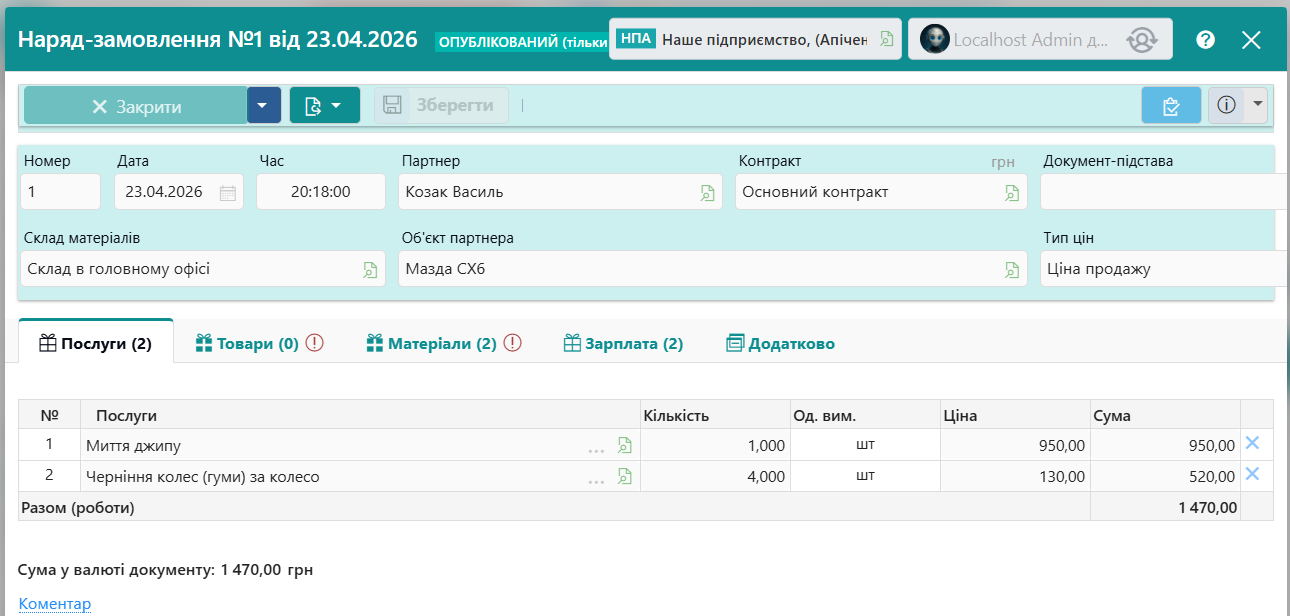The image size is (1290, 616).
Task: Click the НПА company selector
Action: [755, 40]
